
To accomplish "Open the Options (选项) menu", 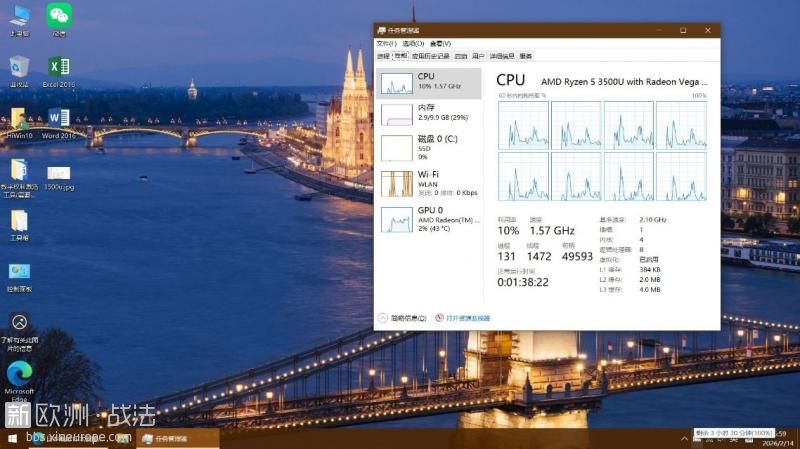I will (x=413, y=44).
